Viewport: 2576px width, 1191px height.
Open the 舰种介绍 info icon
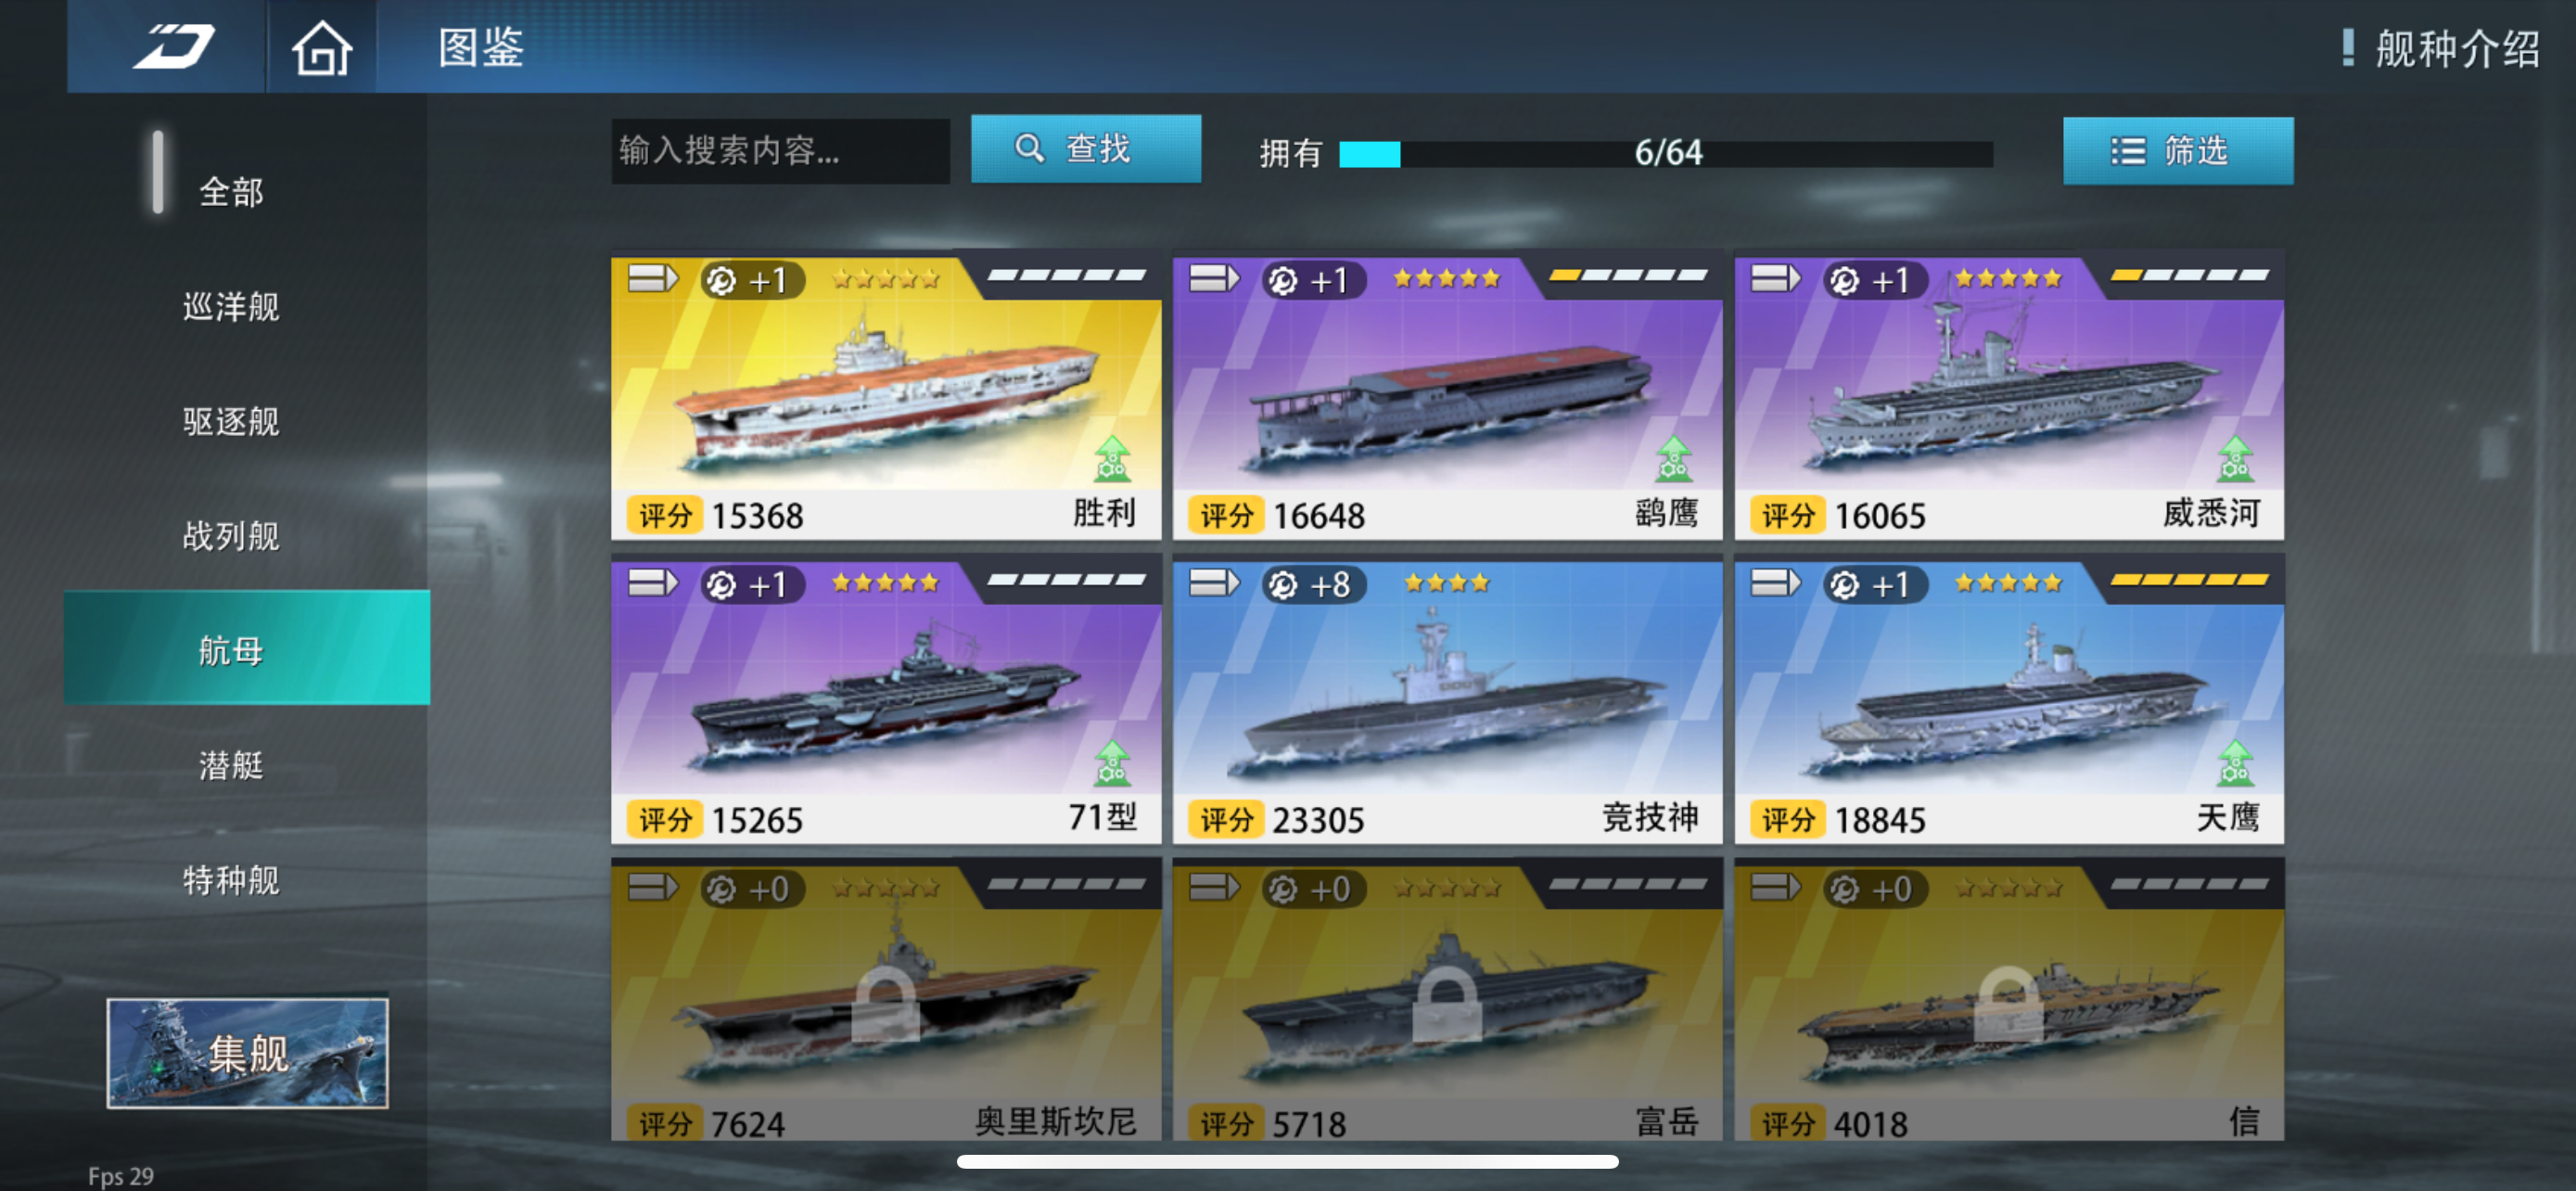coord(2347,48)
